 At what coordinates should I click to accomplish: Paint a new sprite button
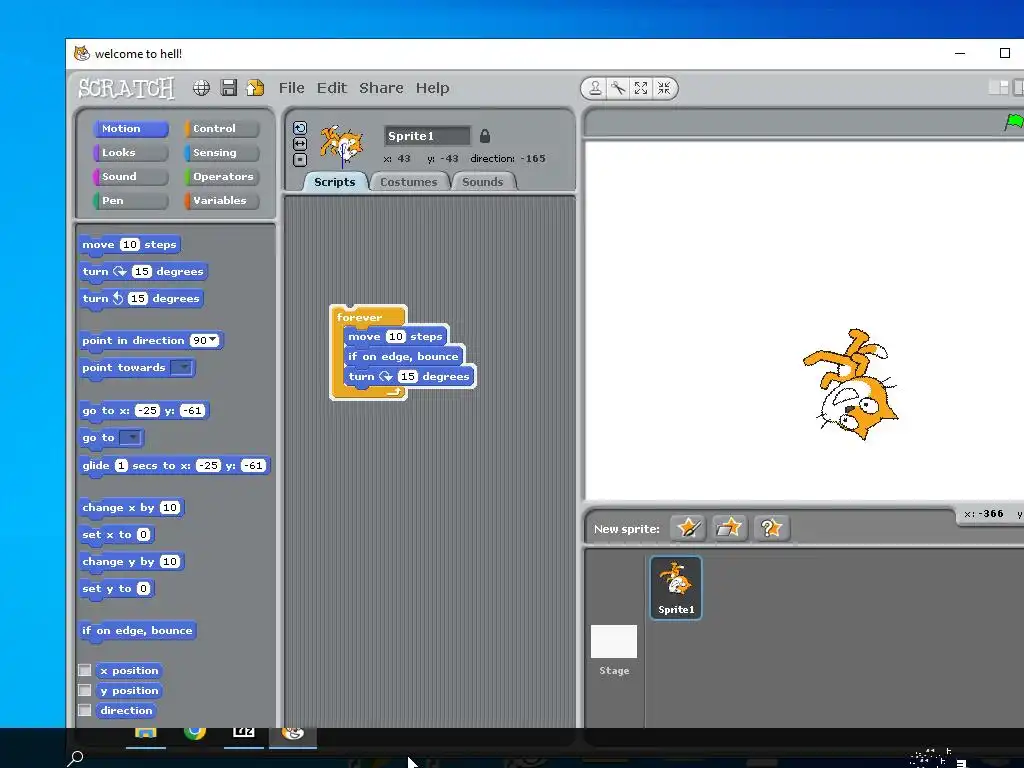[688, 528]
